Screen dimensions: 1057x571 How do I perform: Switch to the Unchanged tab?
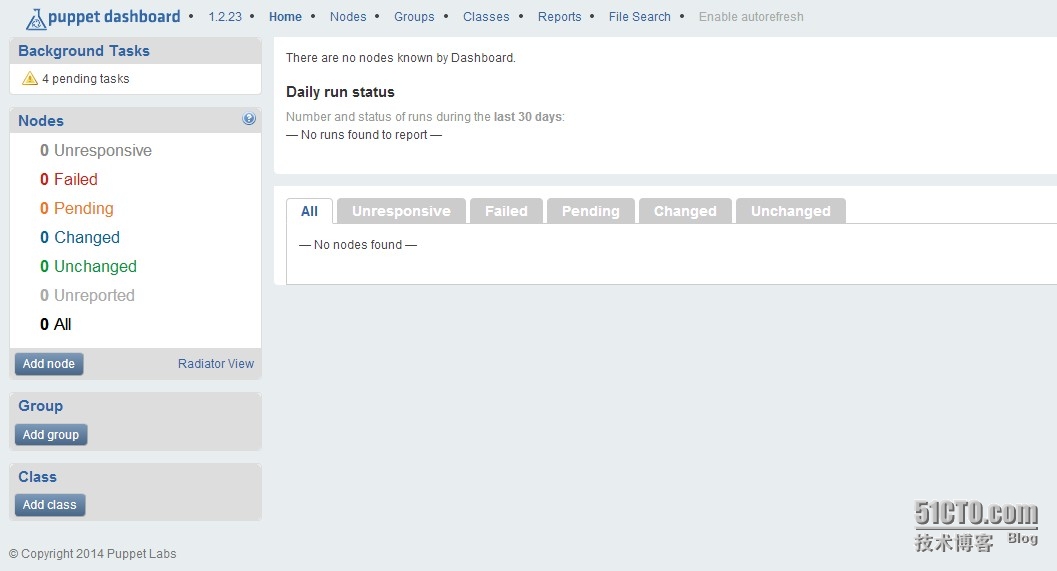point(791,211)
